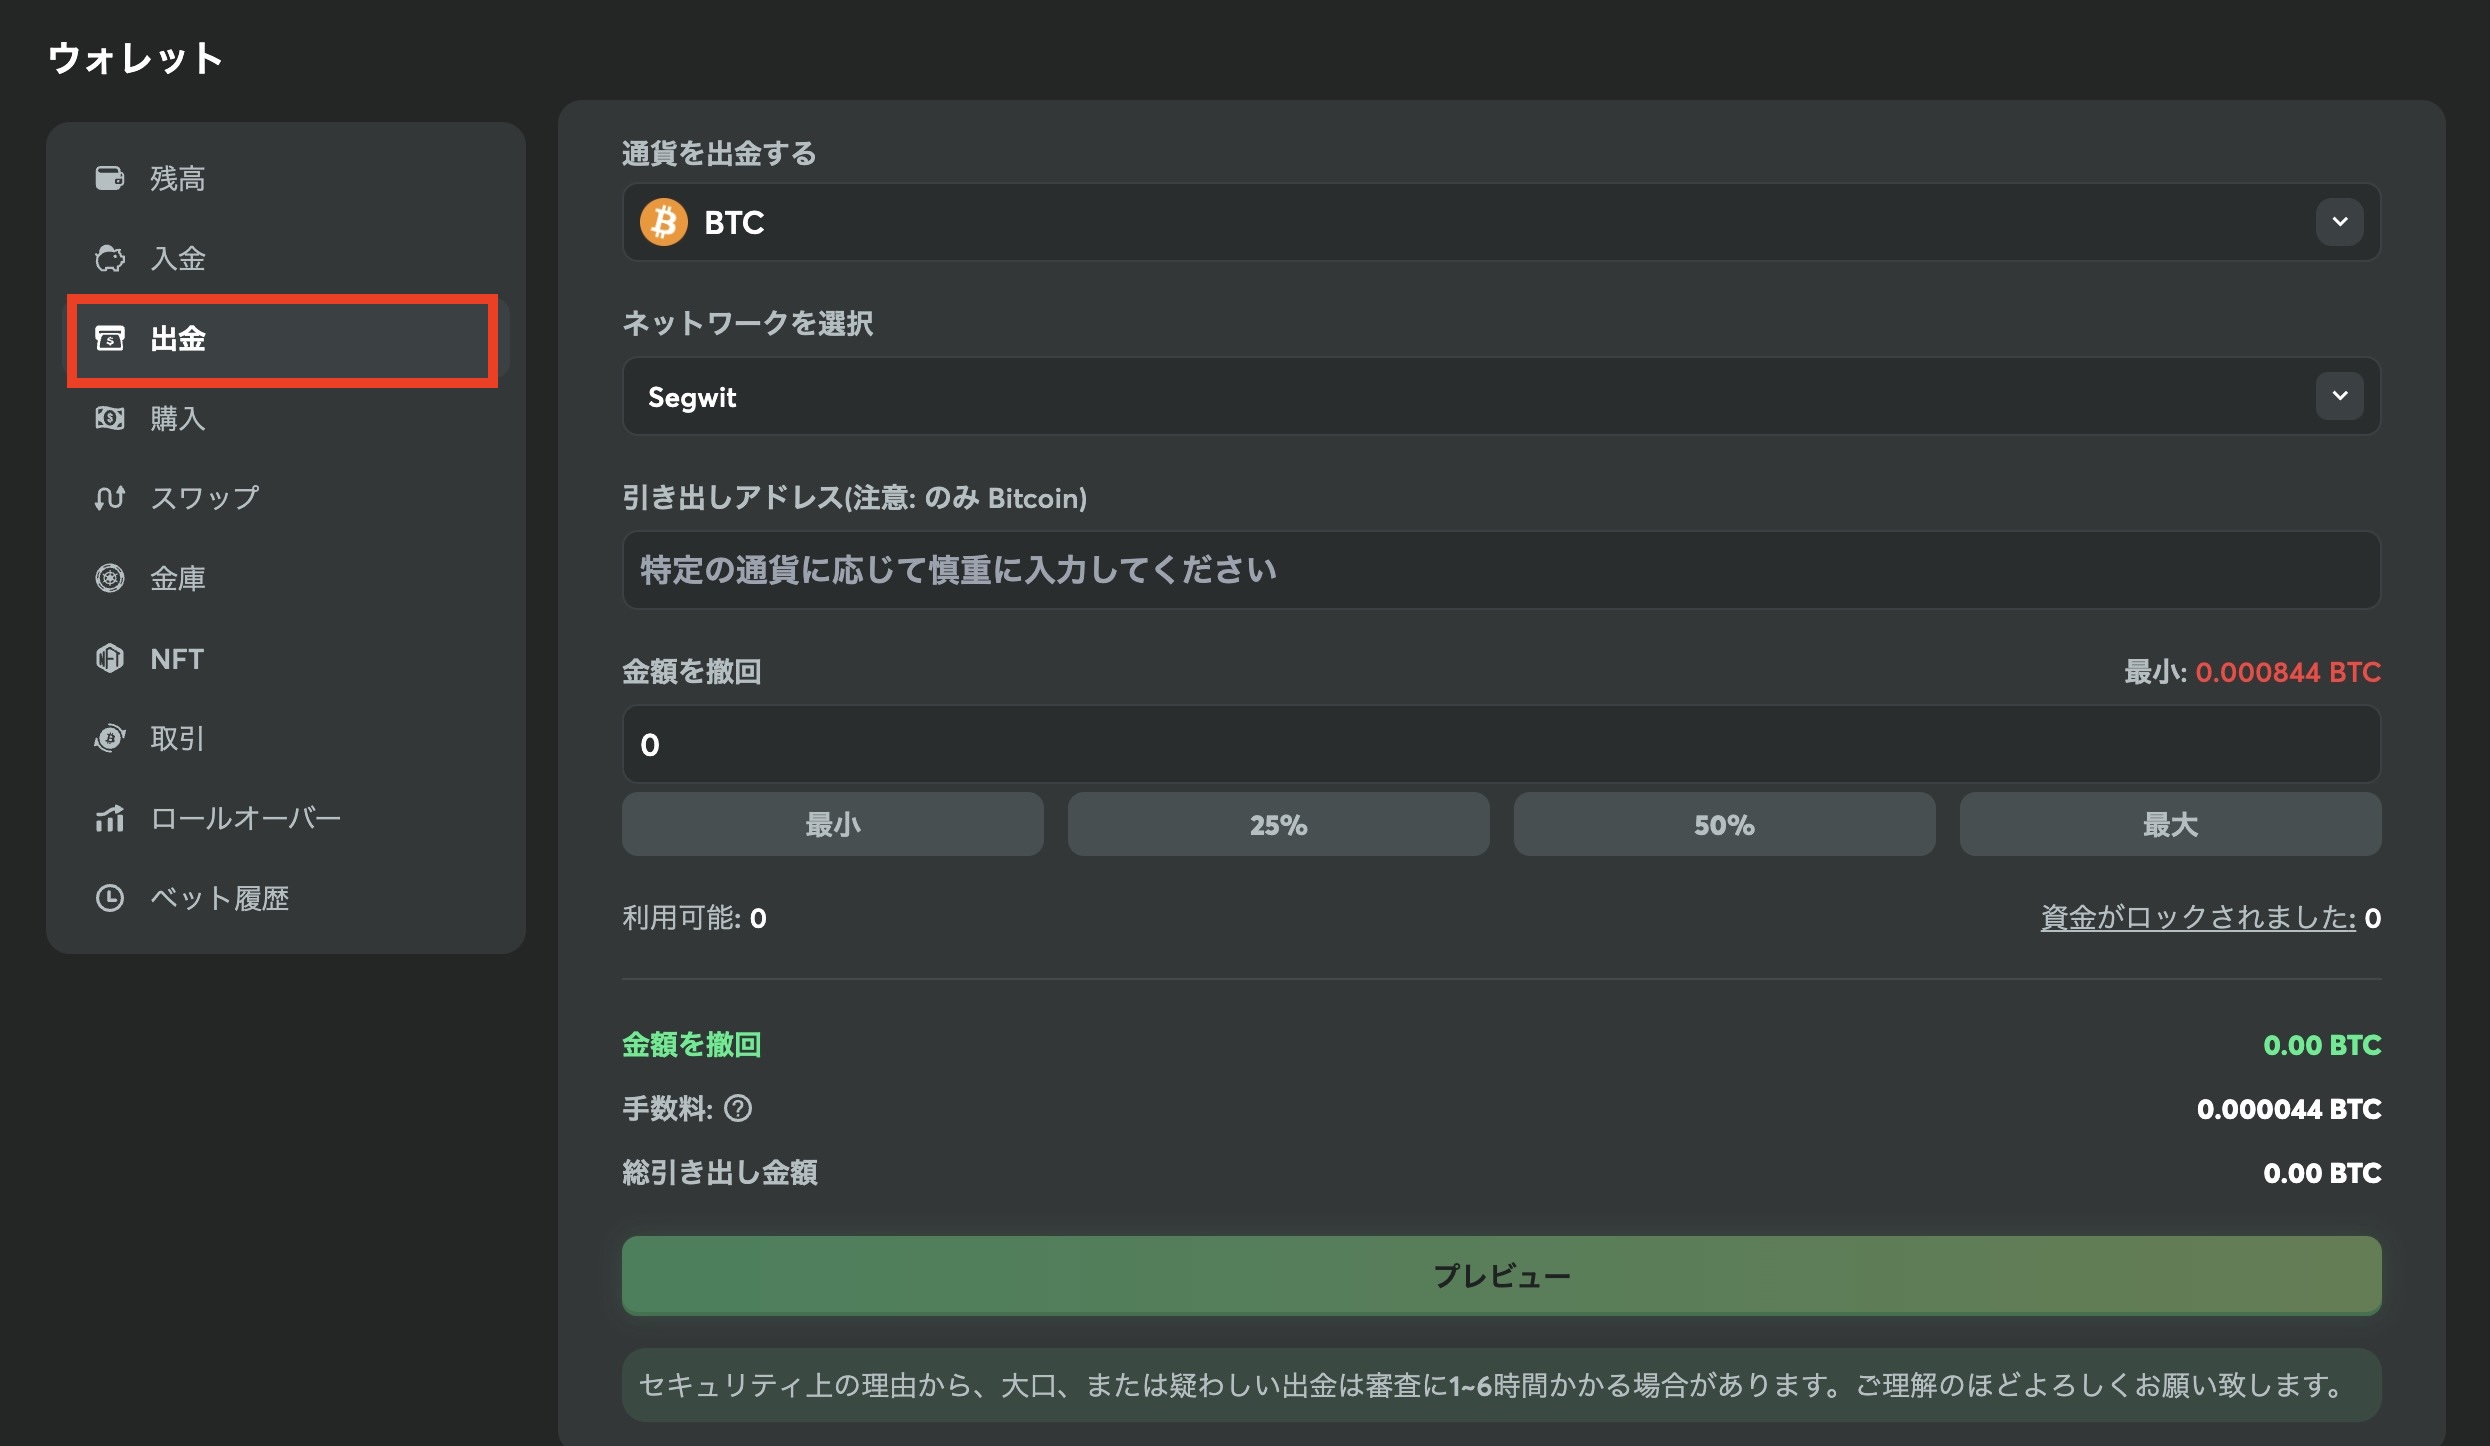Click the 利用可能: 0 text
Image resolution: width=2490 pixels, height=1446 pixels.
(x=694, y=918)
